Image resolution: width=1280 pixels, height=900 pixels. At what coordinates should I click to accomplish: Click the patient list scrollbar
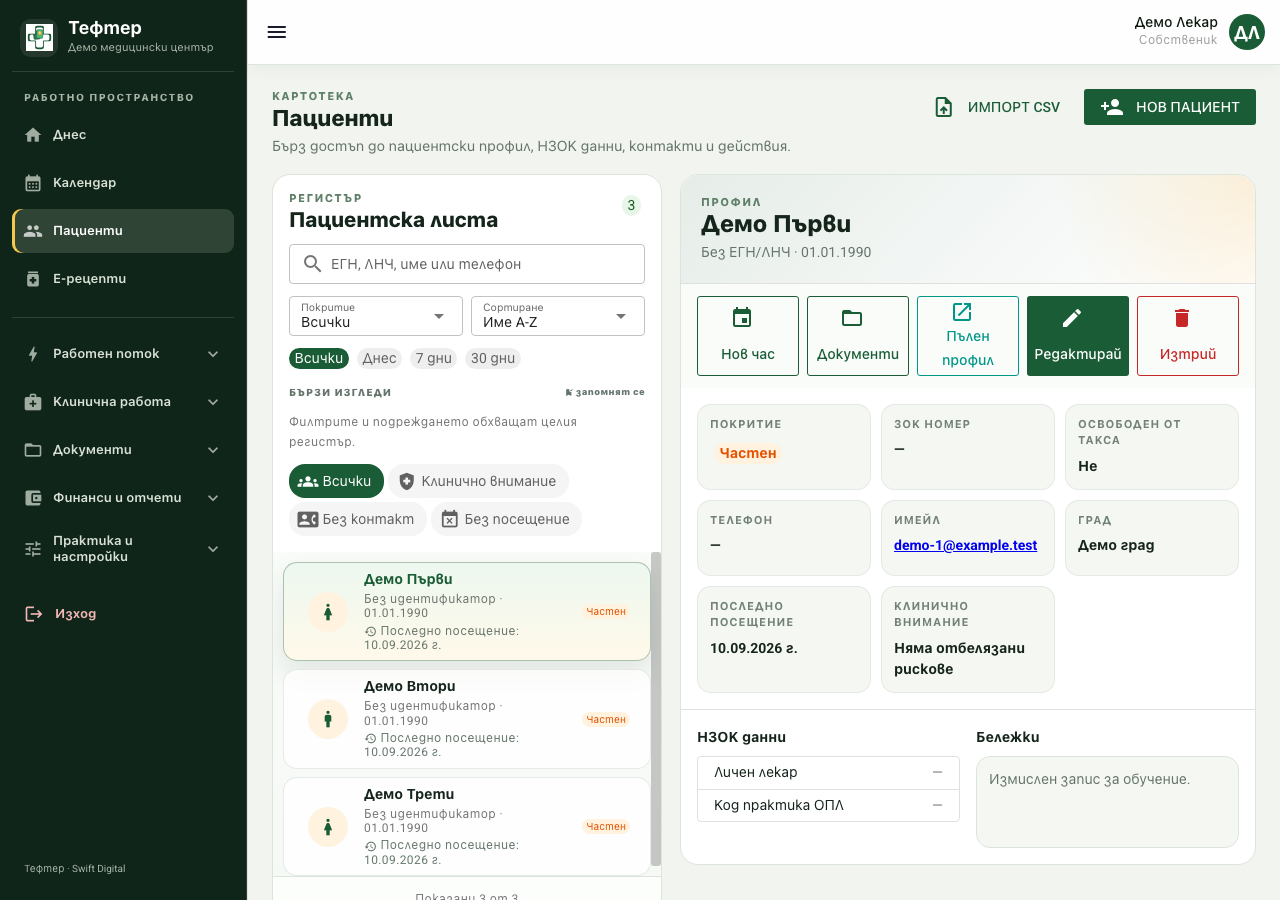pos(656,709)
